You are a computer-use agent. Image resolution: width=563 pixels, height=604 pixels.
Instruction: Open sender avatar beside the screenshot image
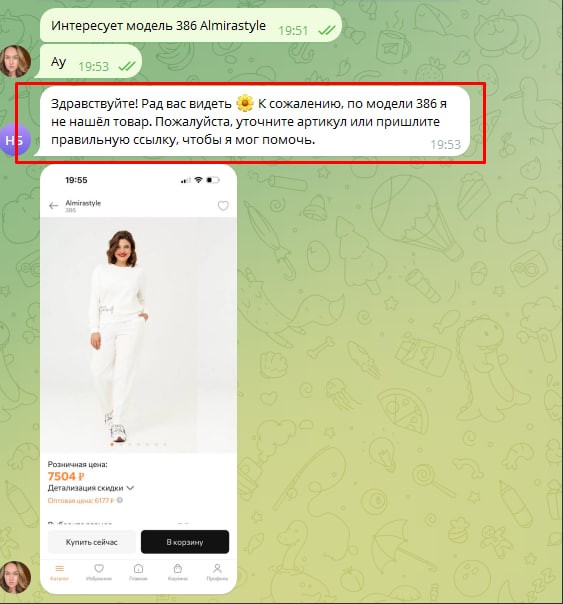[x=15, y=577]
